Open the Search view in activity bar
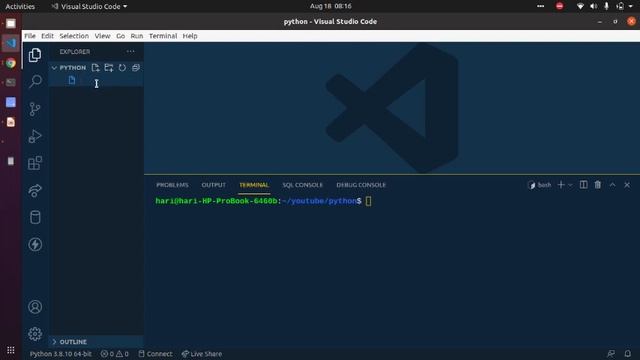This screenshot has height=360, width=640. point(35,82)
